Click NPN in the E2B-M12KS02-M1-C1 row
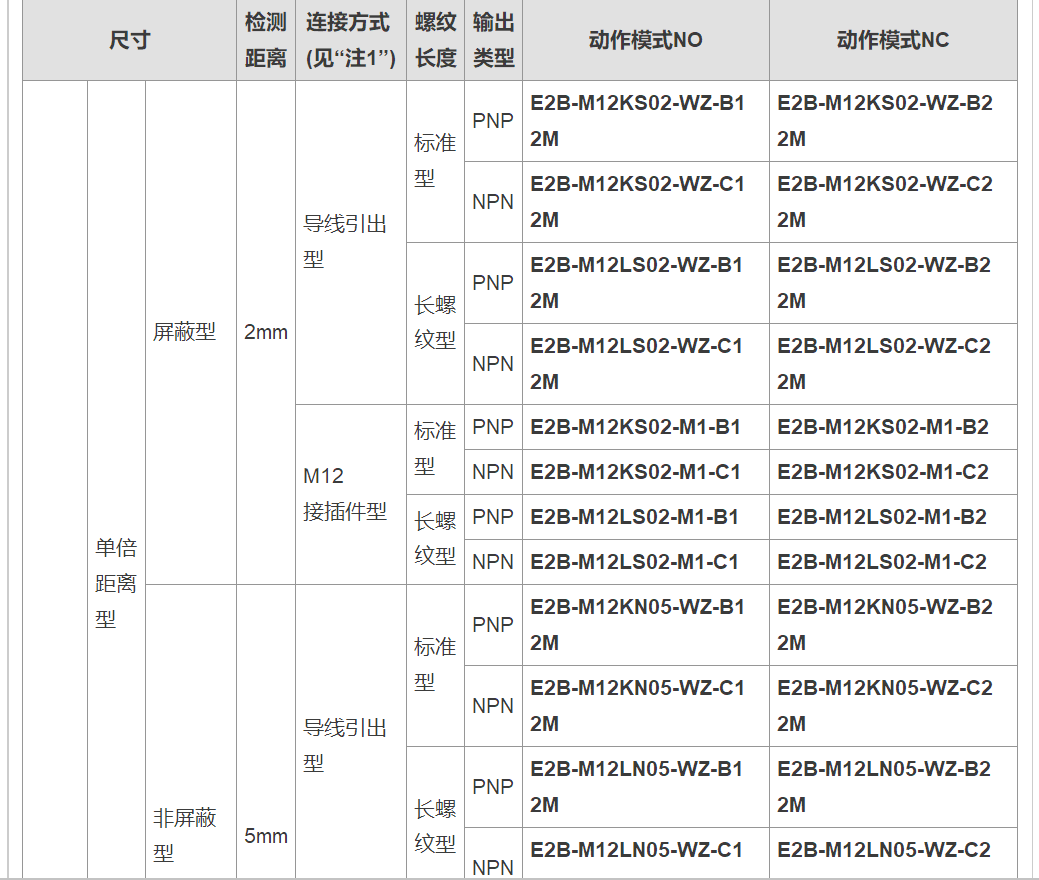 494,472
